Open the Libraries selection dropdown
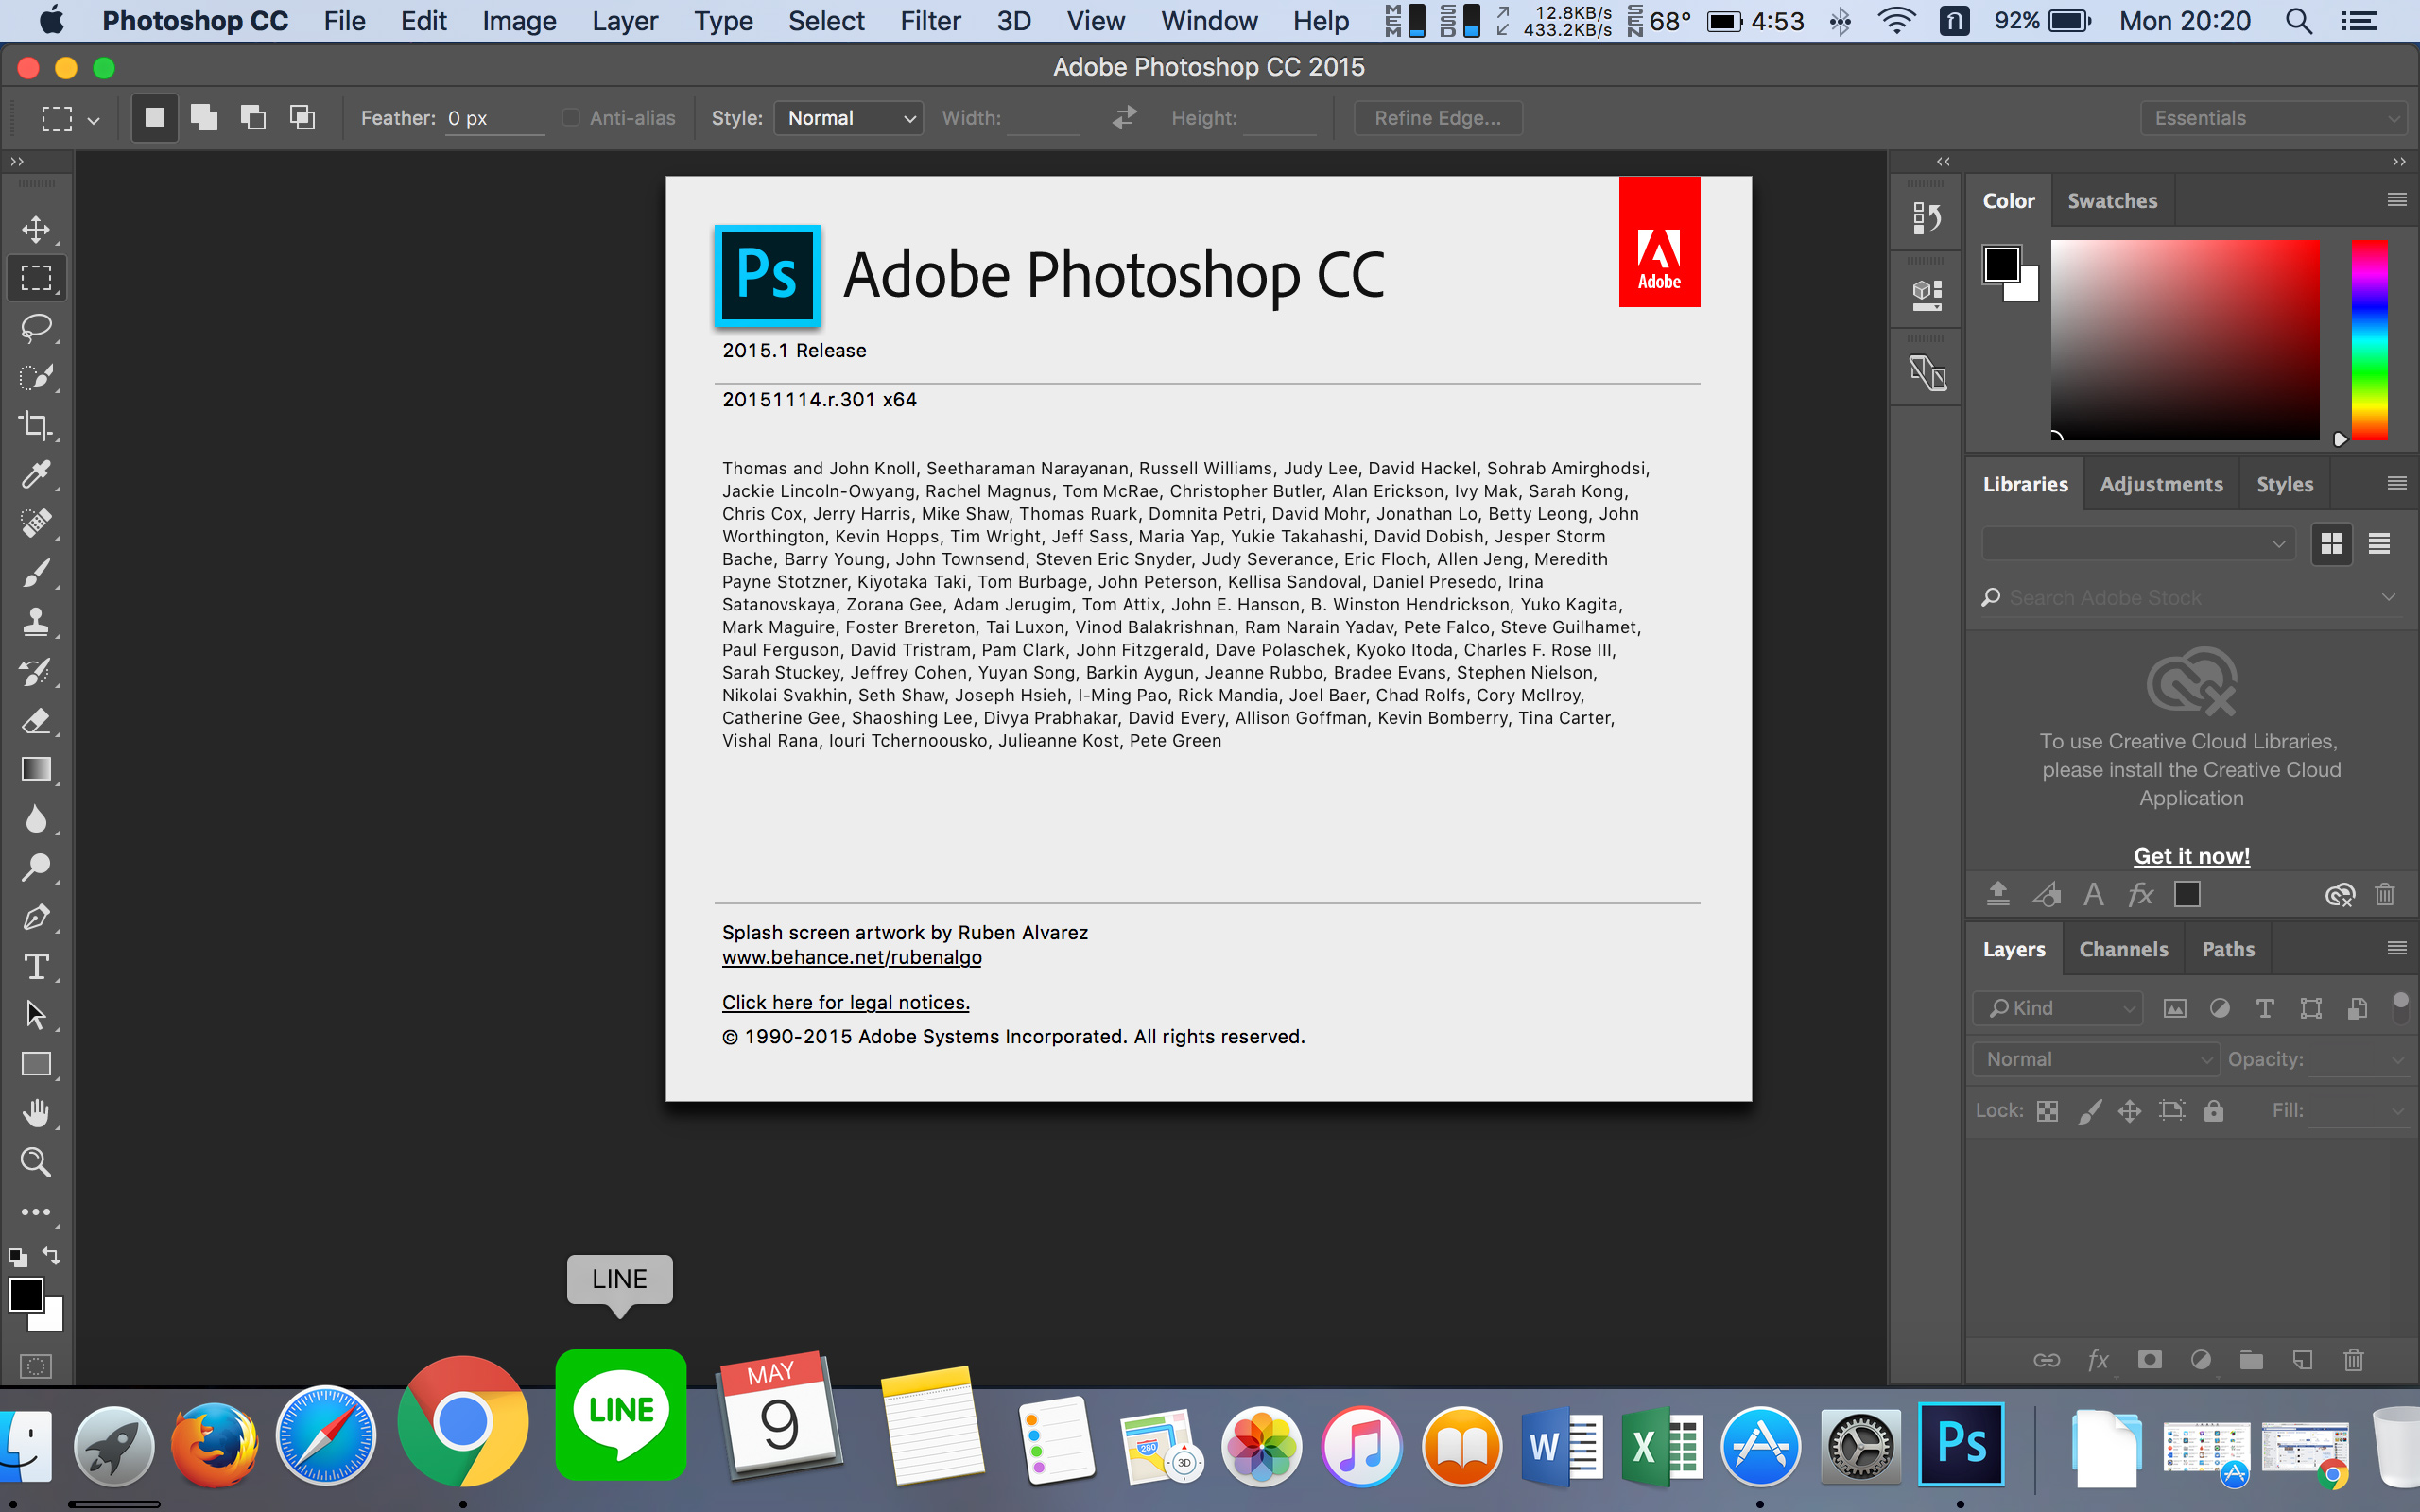This screenshot has width=2420, height=1512. pos(2138,543)
